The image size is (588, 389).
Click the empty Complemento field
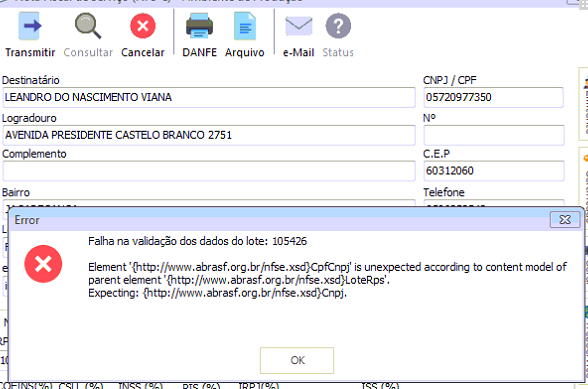[209, 171]
